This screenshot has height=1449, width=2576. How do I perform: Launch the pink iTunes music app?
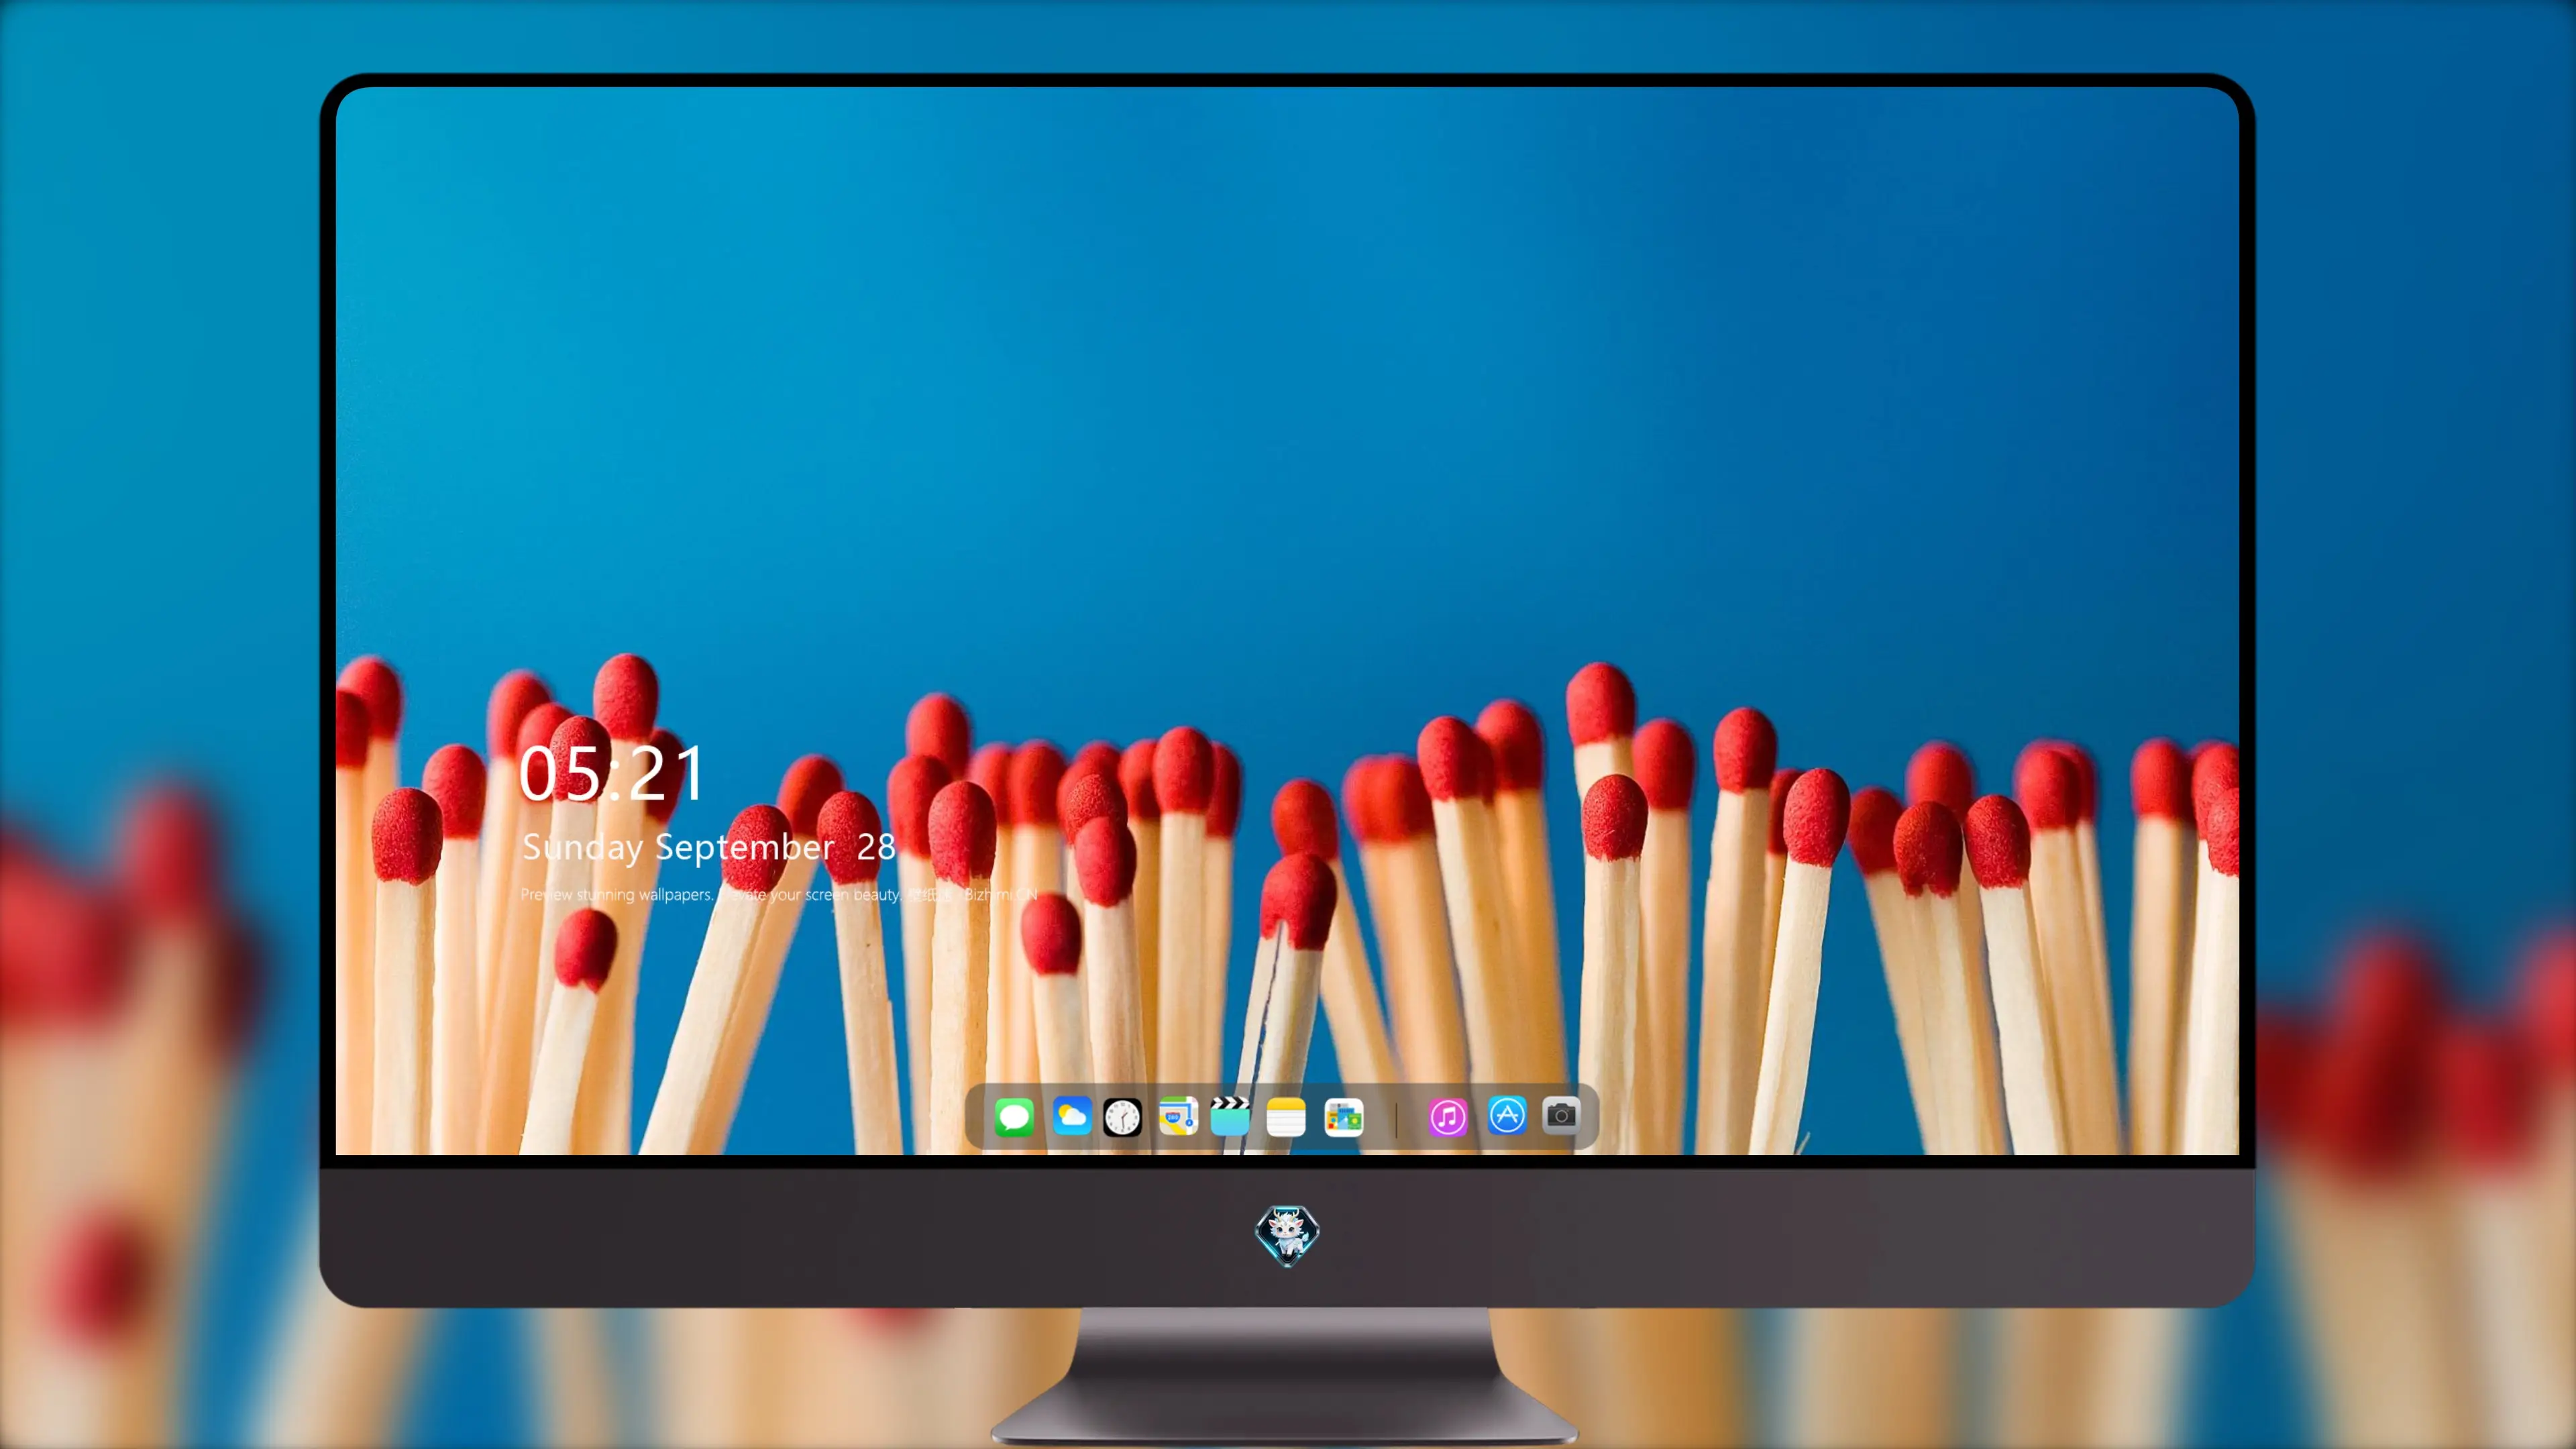pyautogui.click(x=1448, y=1117)
